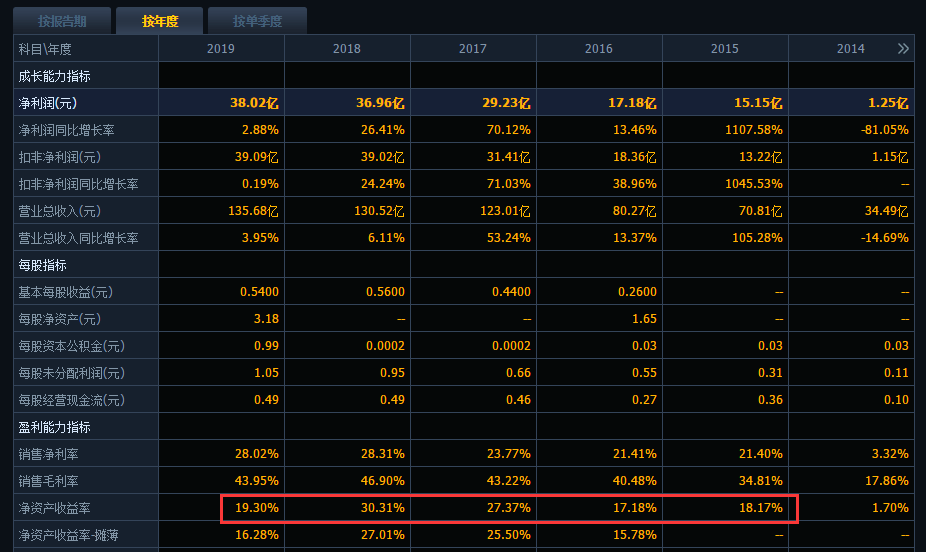926x552 pixels.
Task: Click the 2016 column header
Action: pos(599,48)
